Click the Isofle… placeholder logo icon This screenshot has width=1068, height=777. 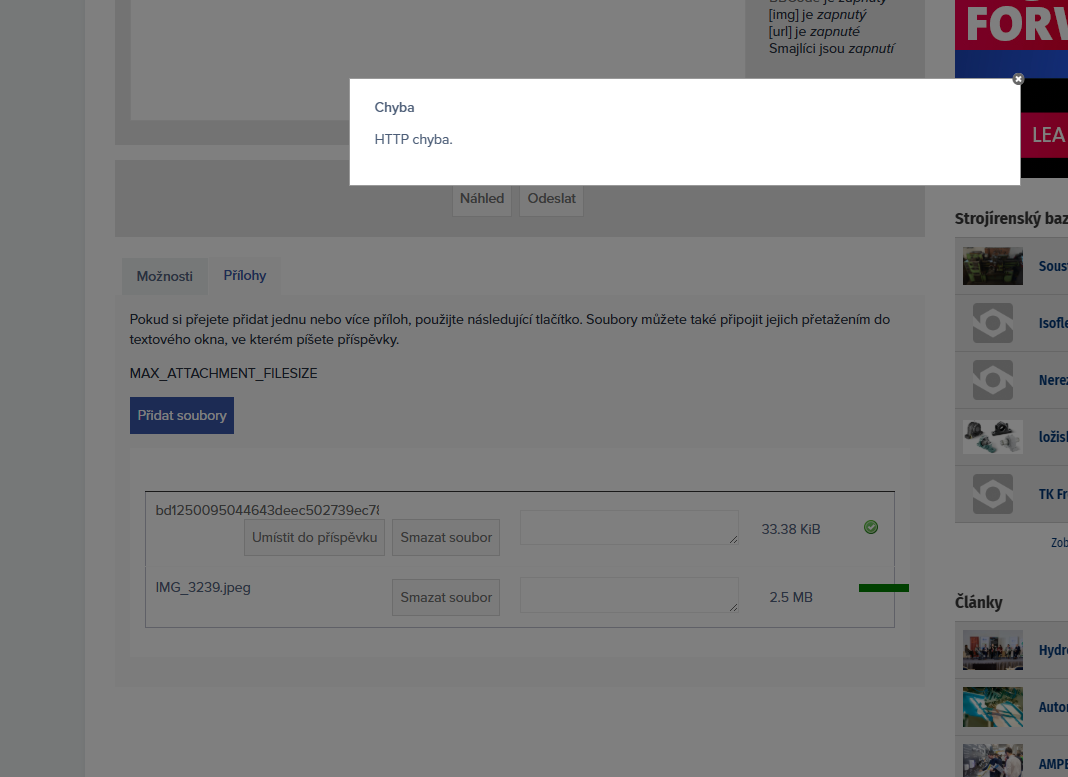992,323
